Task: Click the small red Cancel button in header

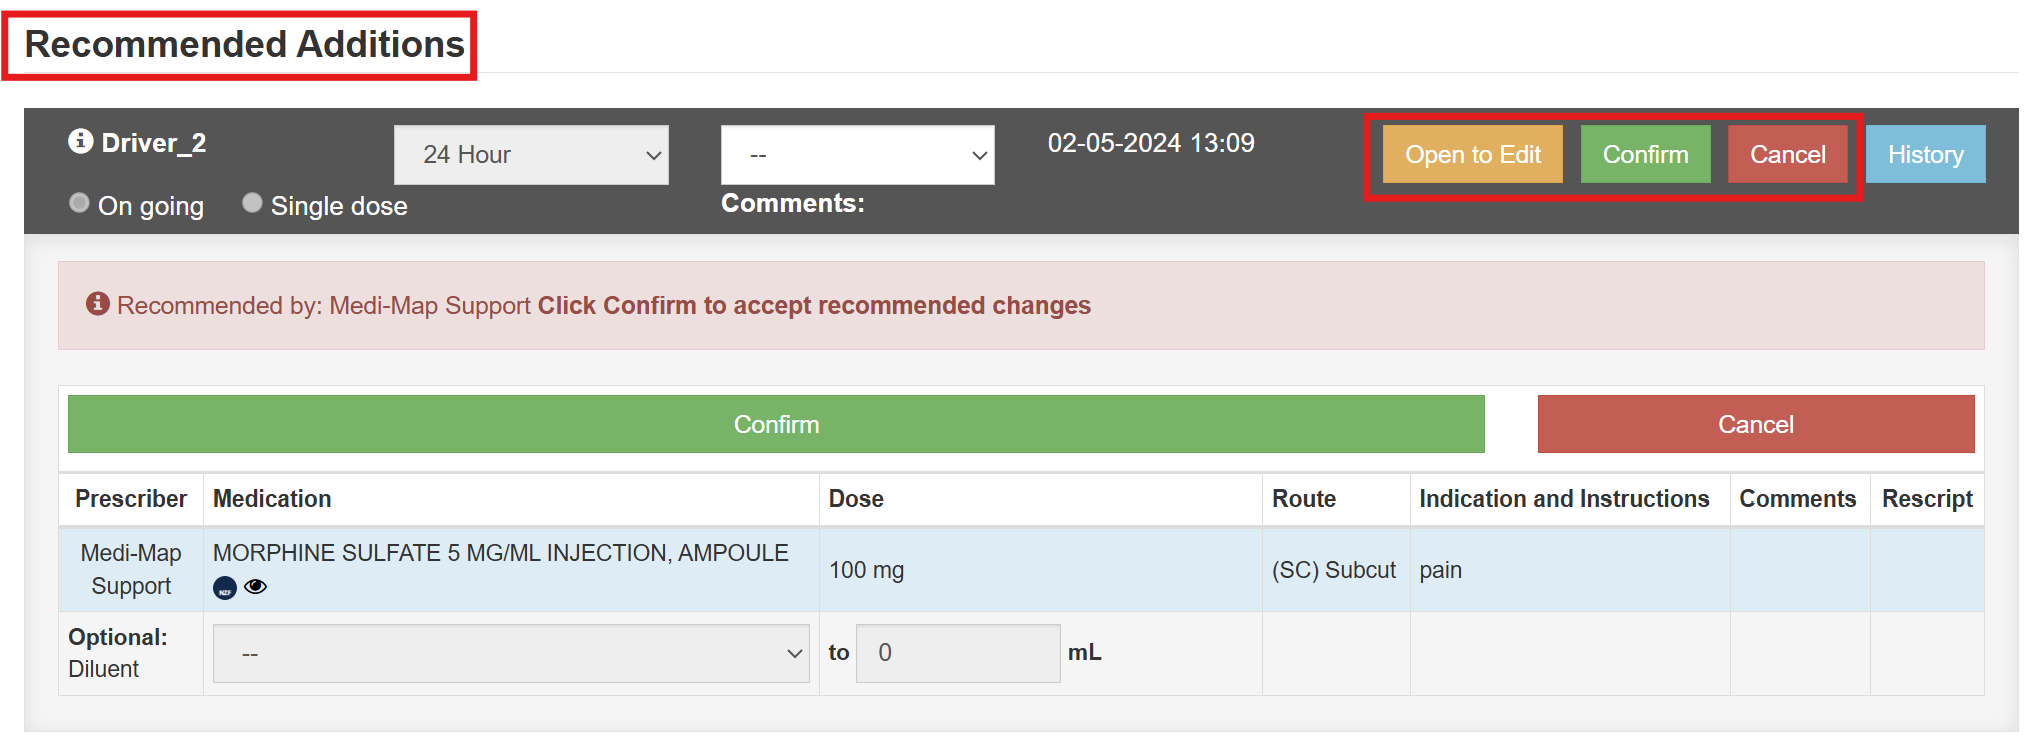Action: pyautogui.click(x=1787, y=154)
